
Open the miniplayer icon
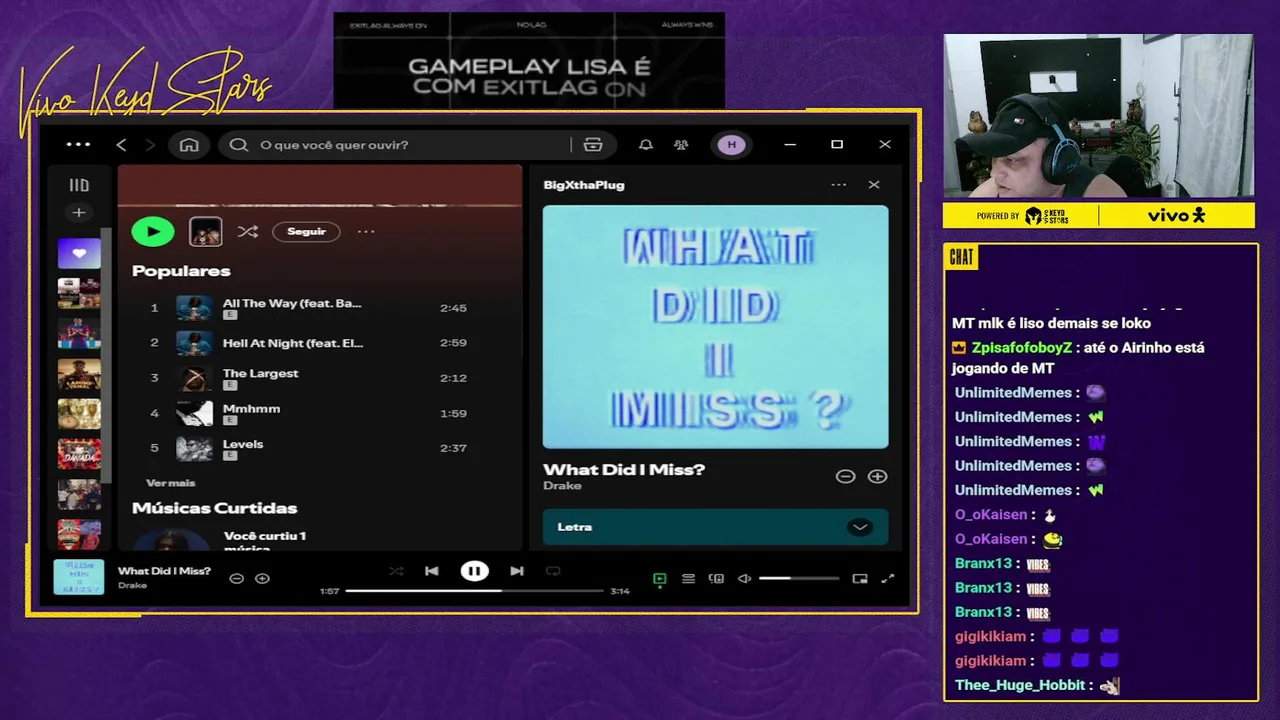click(860, 578)
